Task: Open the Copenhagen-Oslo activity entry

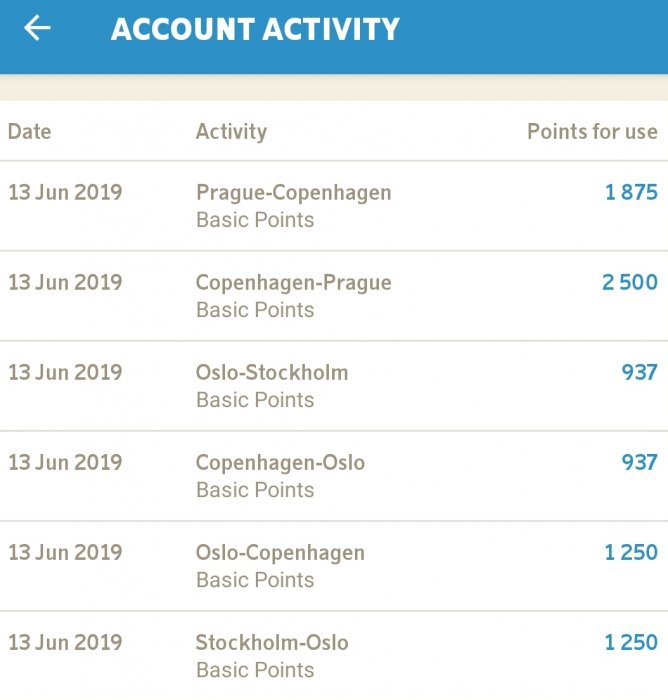Action: point(280,462)
